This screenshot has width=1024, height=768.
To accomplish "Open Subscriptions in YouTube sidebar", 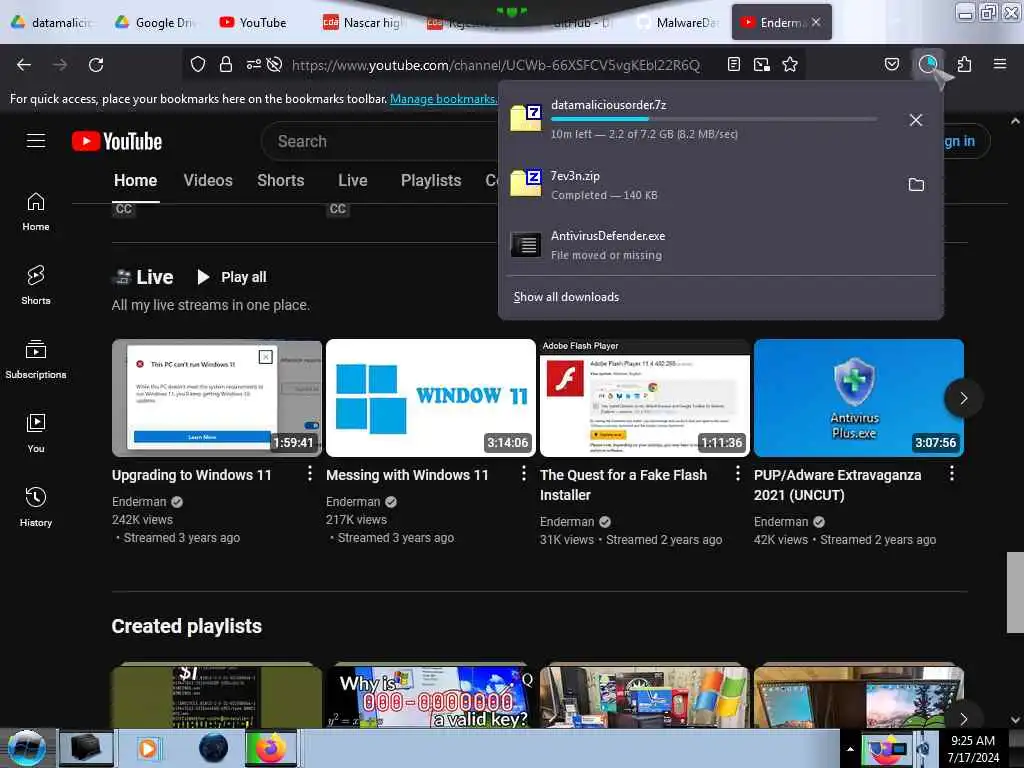I will [x=36, y=360].
